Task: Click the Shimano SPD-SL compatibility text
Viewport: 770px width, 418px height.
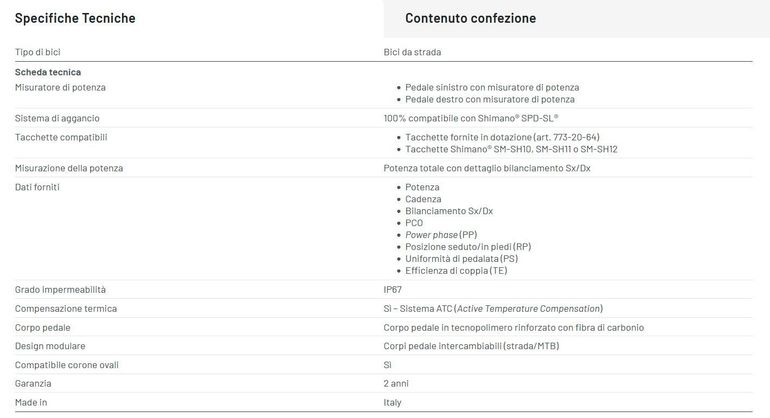Action: coord(470,118)
